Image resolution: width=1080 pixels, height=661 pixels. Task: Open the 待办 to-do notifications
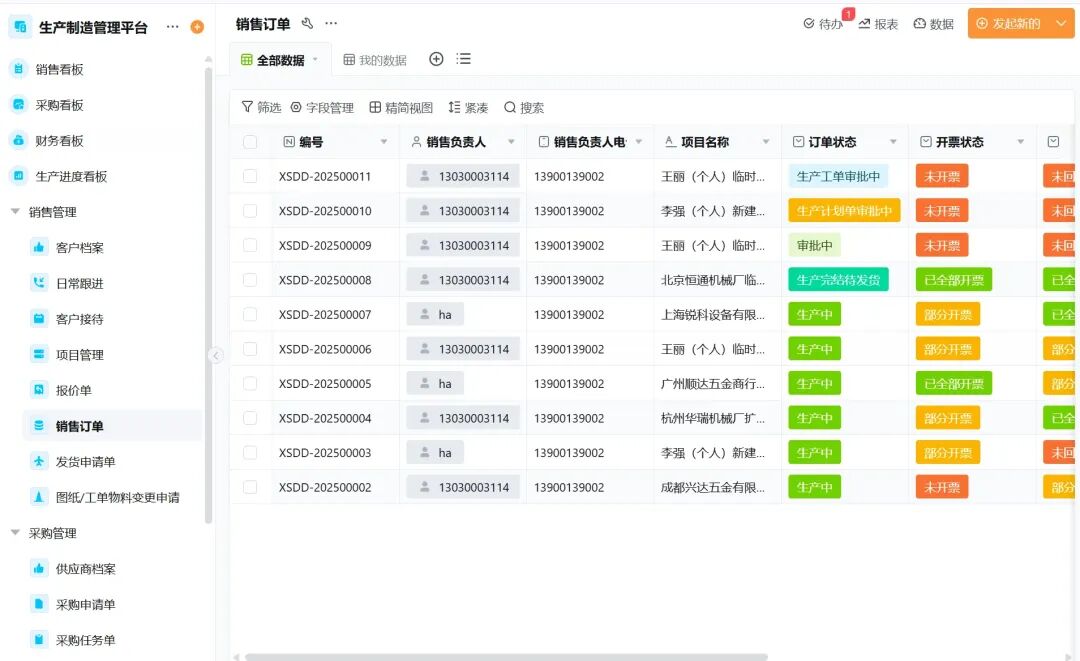tap(823, 24)
